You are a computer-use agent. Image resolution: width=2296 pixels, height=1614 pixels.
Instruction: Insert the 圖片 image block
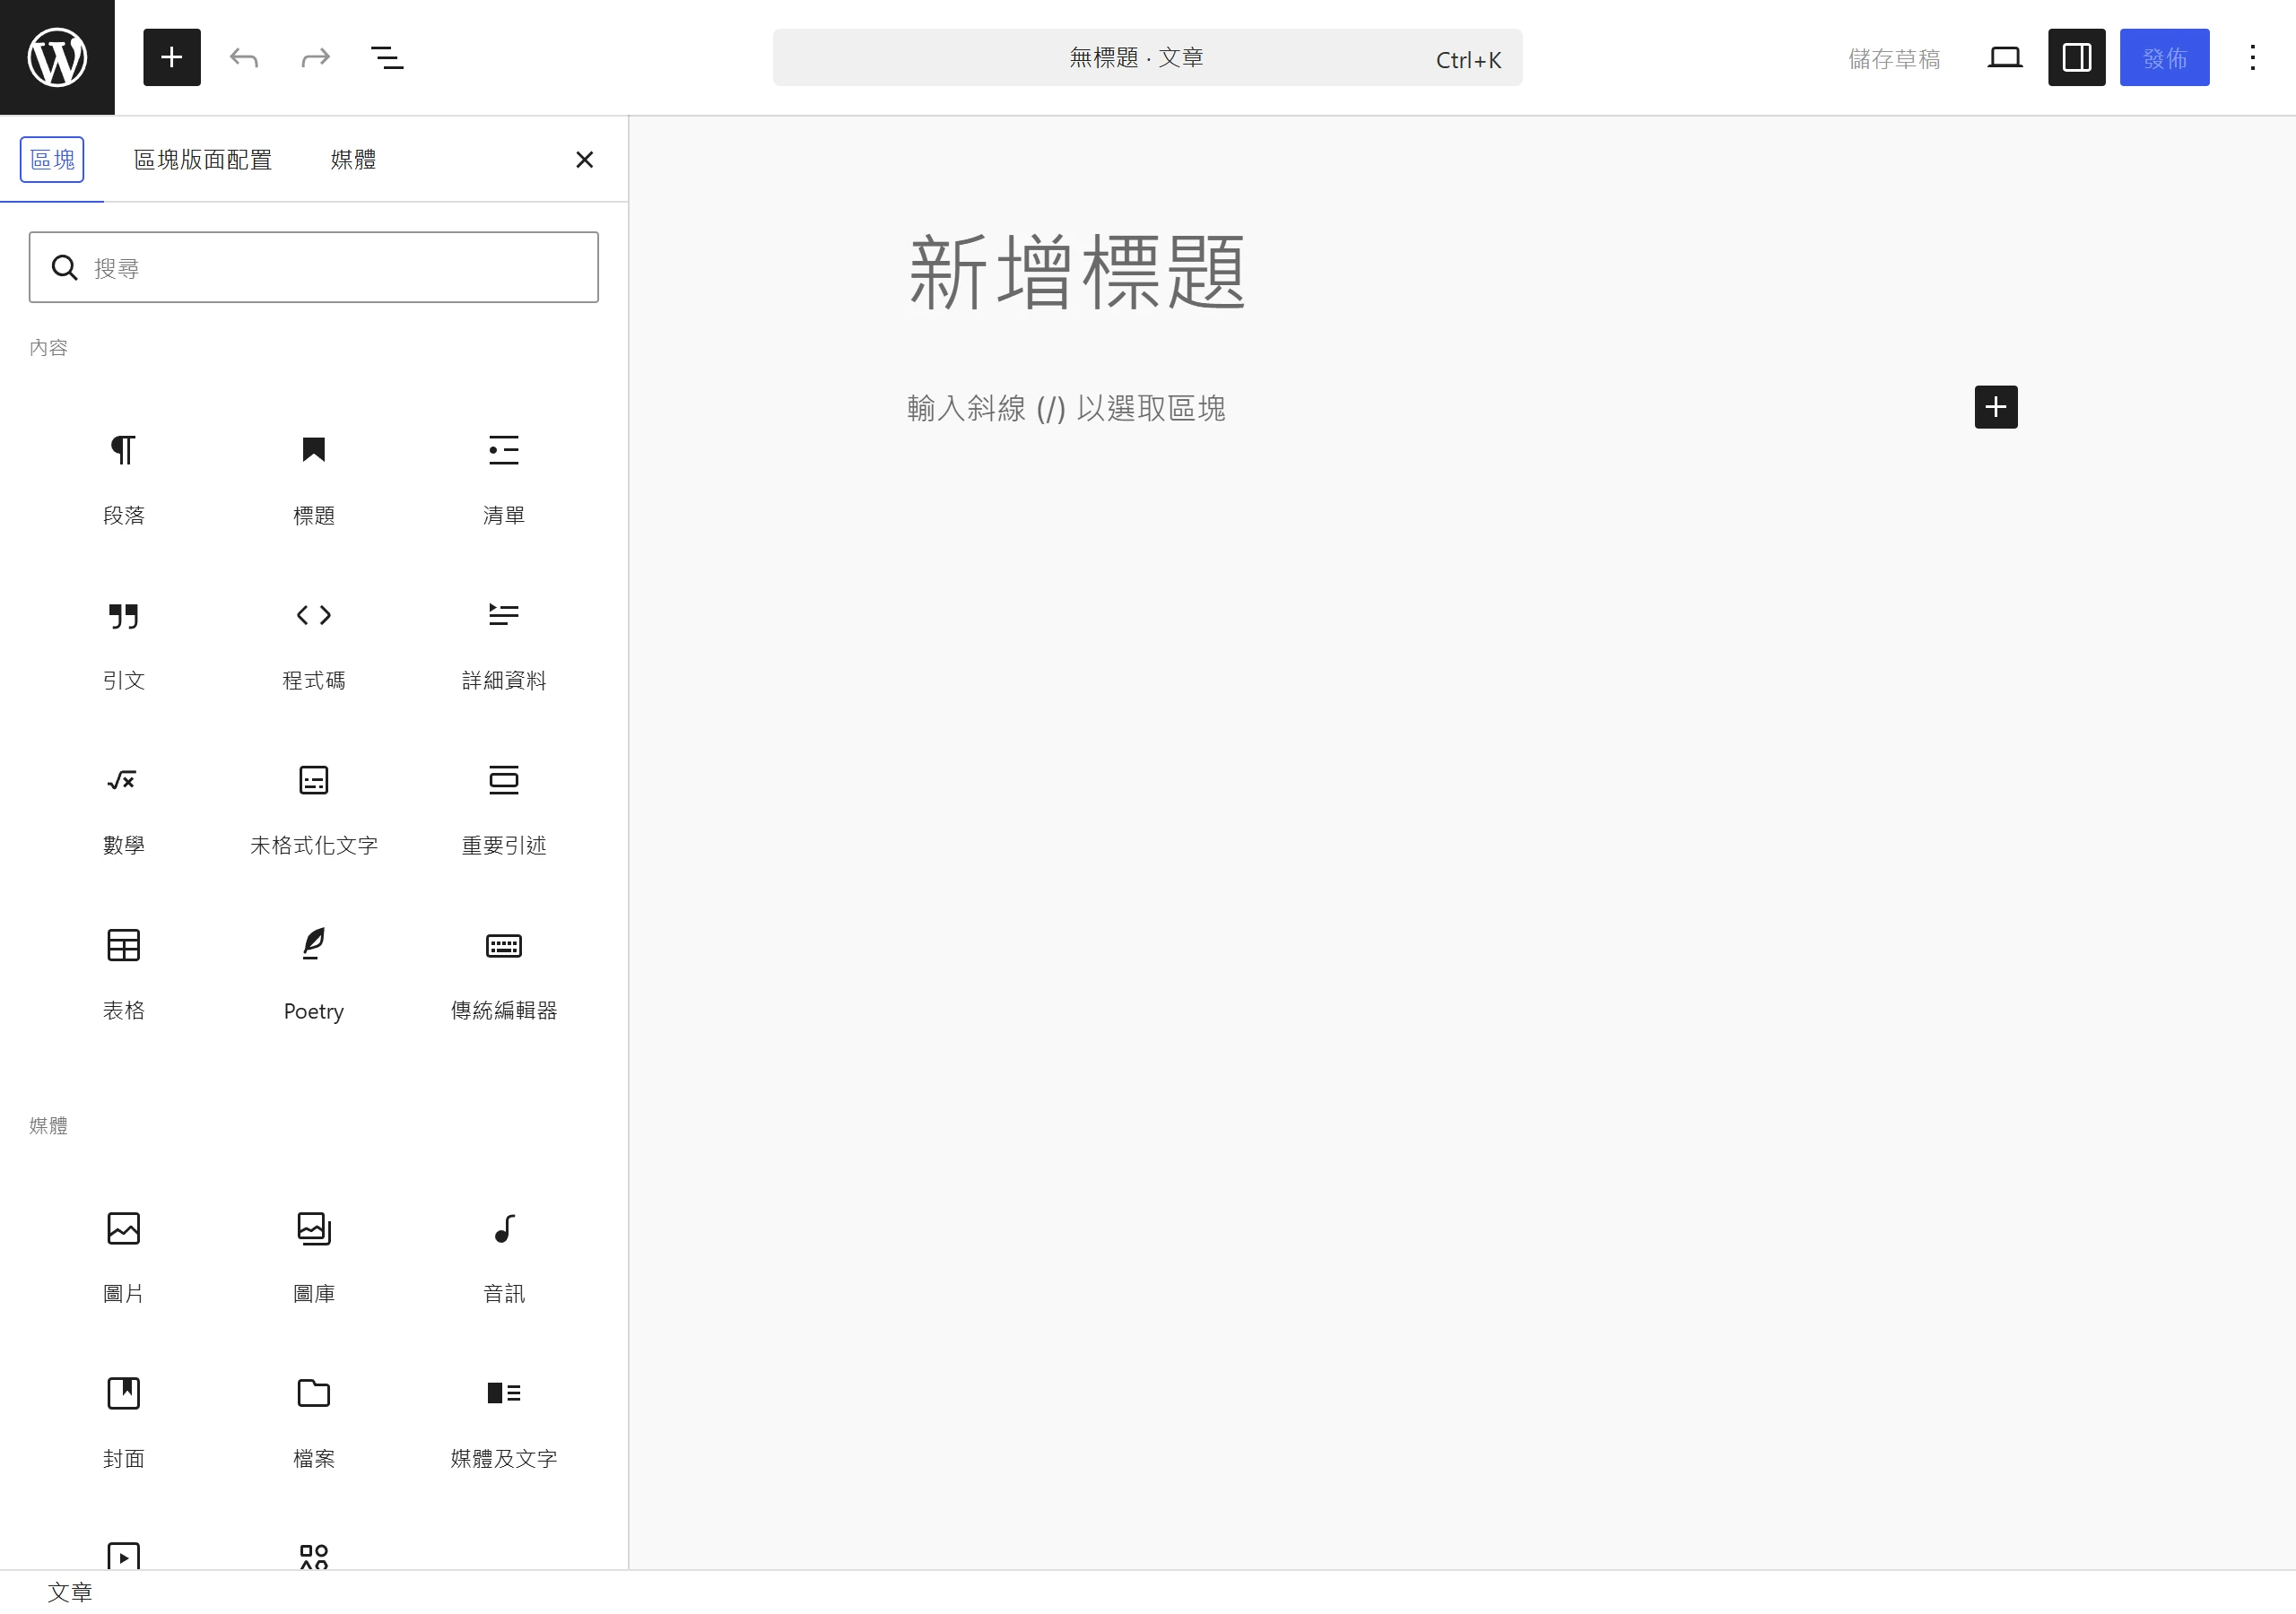pos(124,1258)
